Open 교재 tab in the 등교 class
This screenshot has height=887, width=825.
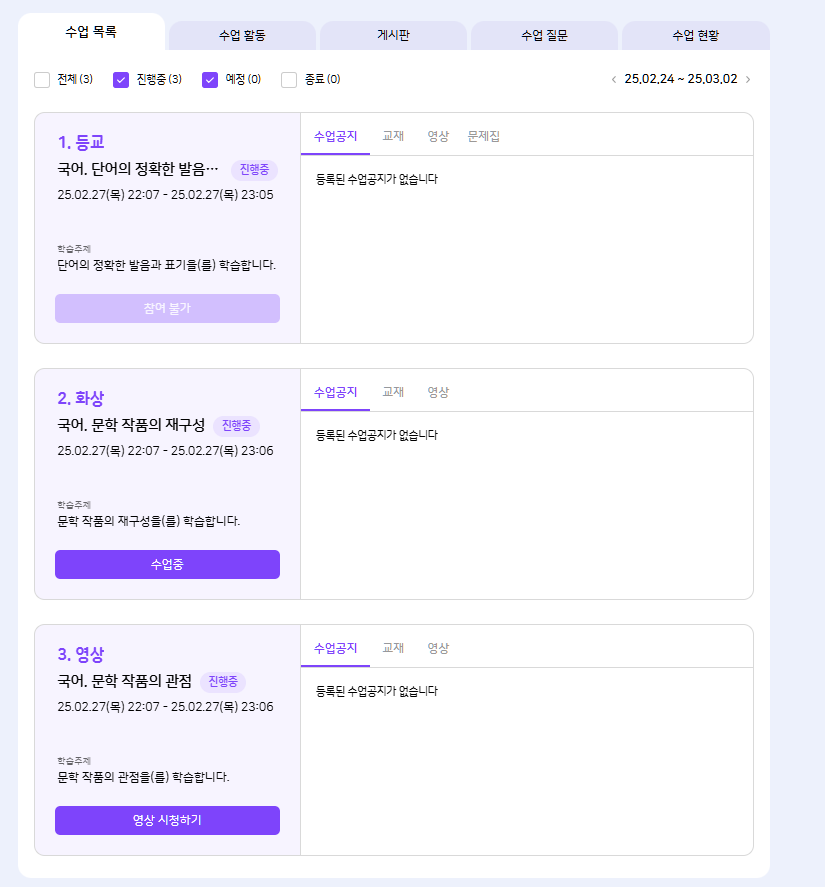[x=393, y=136]
